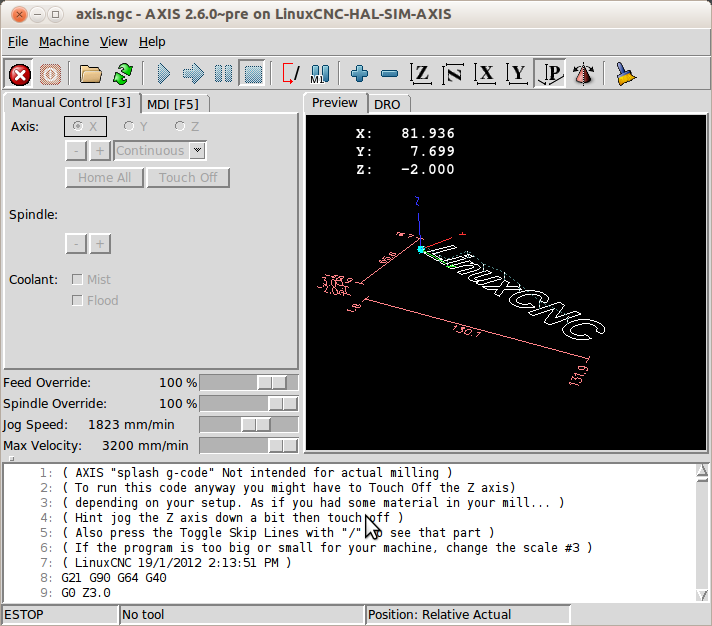This screenshot has height=626, width=712.
Task: Pause program execution
Action: point(223,74)
